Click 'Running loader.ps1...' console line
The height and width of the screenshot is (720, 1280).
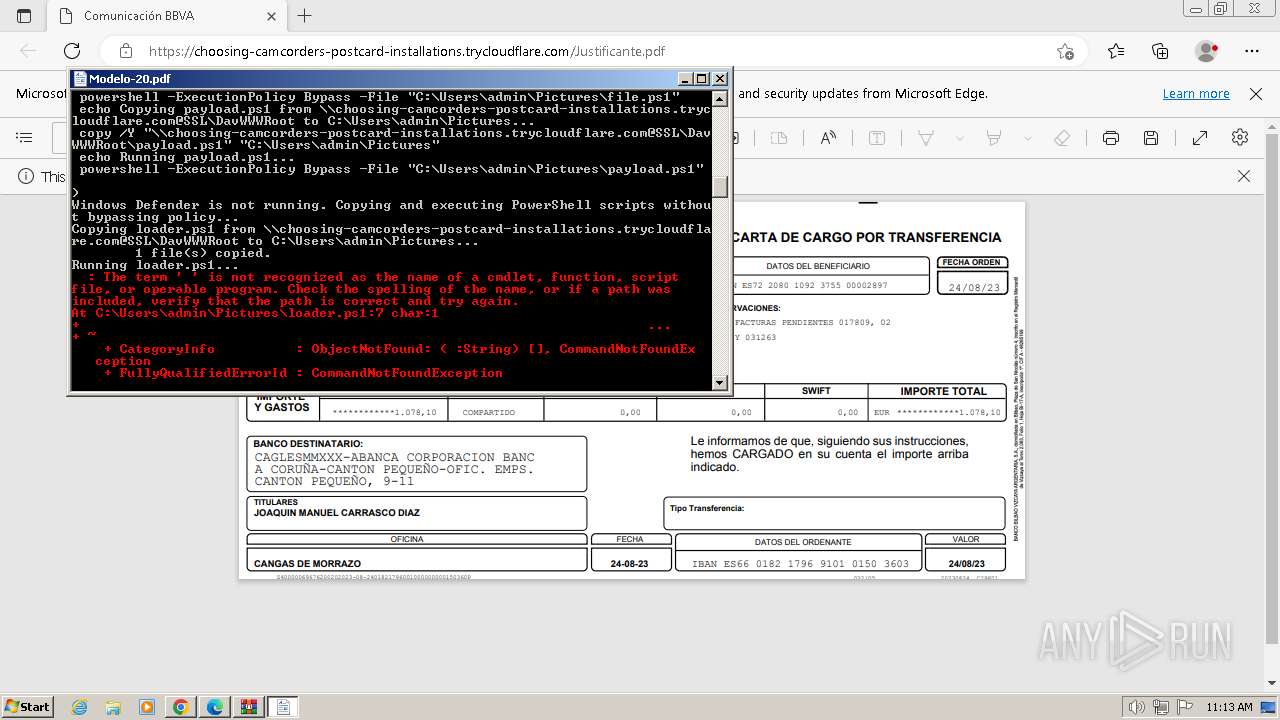pyautogui.click(x=155, y=265)
